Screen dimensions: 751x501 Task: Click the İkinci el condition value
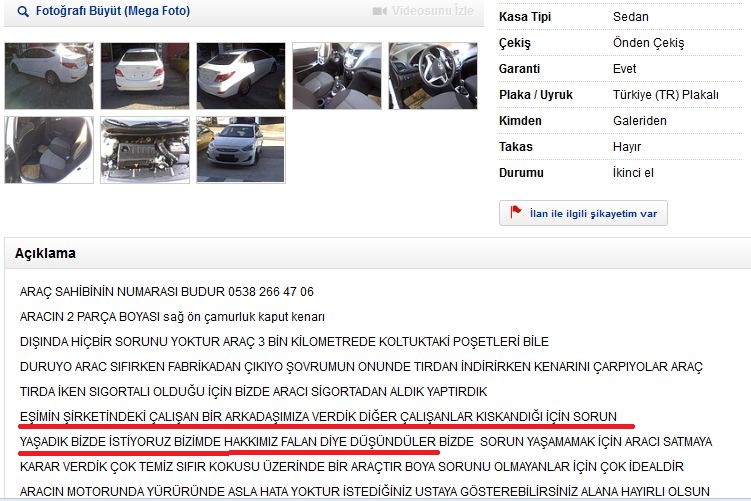tap(633, 172)
